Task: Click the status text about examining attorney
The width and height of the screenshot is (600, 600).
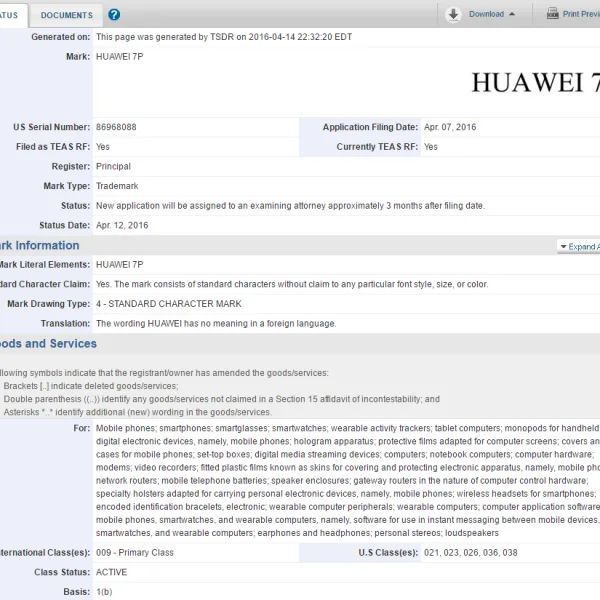Action: click(x=290, y=205)
